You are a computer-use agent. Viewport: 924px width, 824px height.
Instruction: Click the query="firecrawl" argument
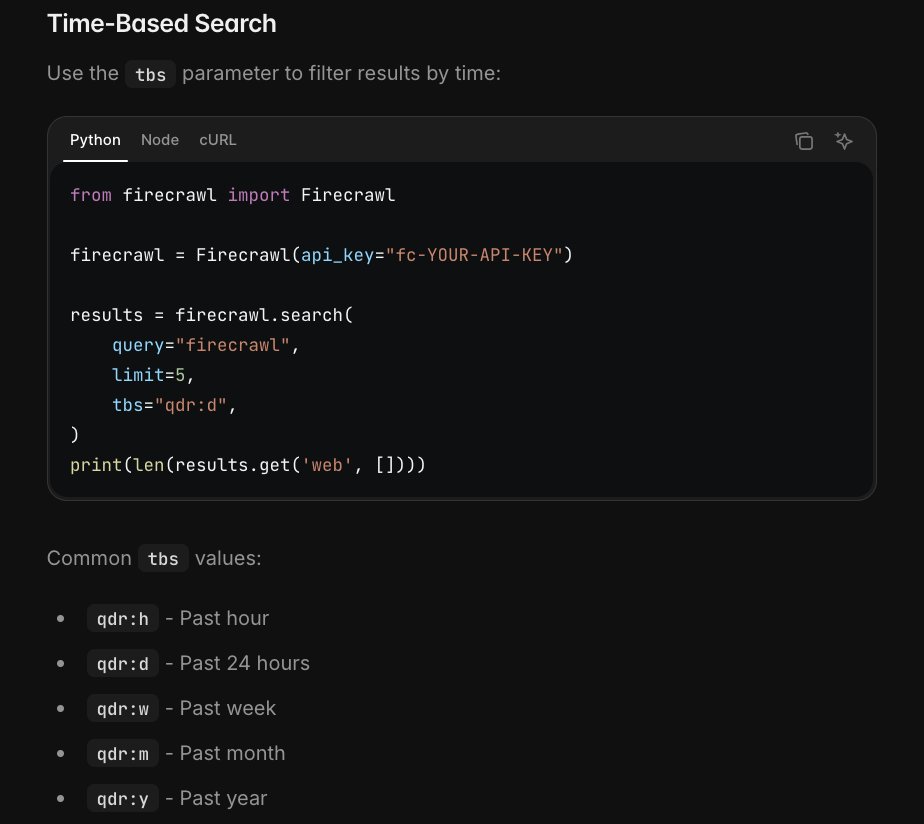coord(206,345)
